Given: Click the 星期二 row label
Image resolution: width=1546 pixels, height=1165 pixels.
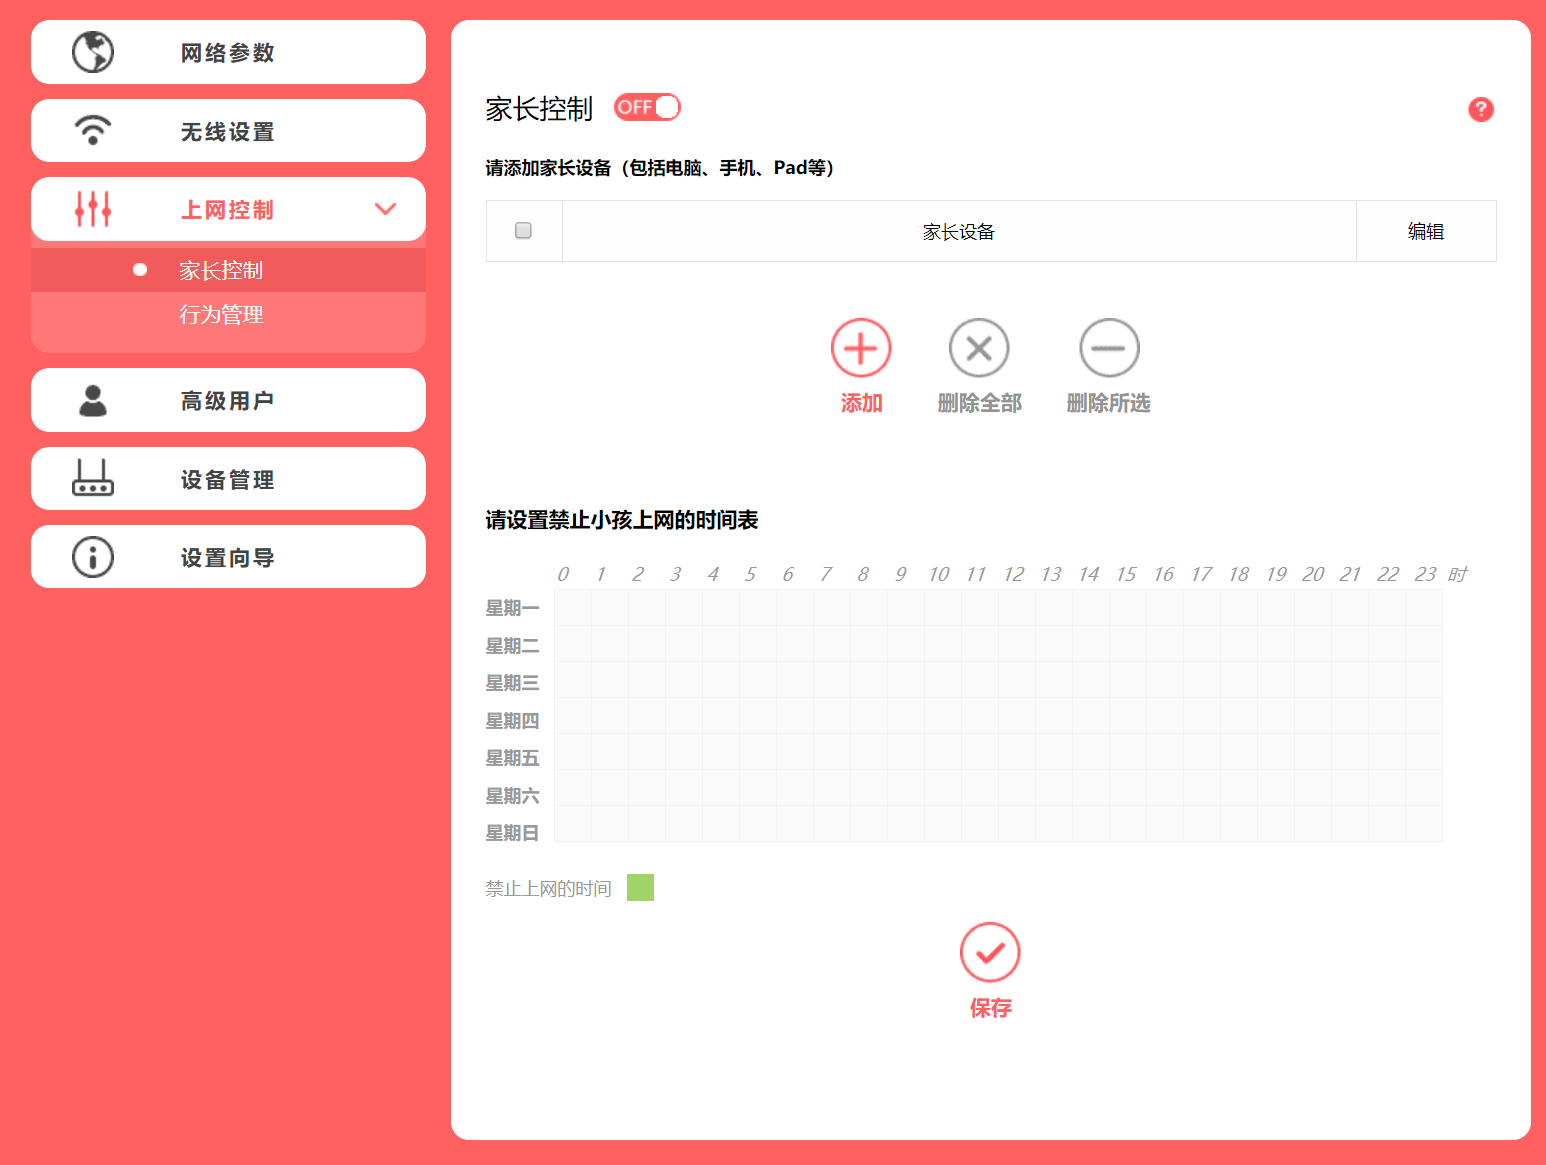Looking at the screenshot, I should [x=512, y=646].
